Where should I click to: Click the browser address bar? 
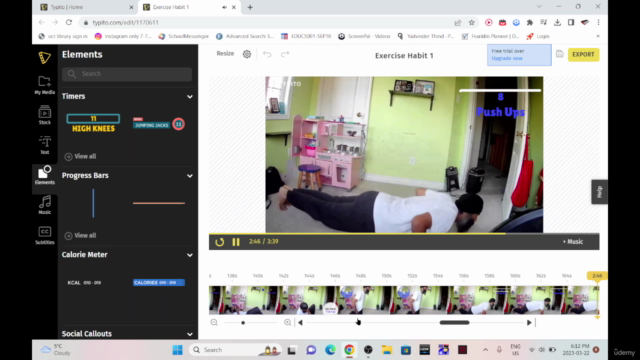click(x=265, y=22)
